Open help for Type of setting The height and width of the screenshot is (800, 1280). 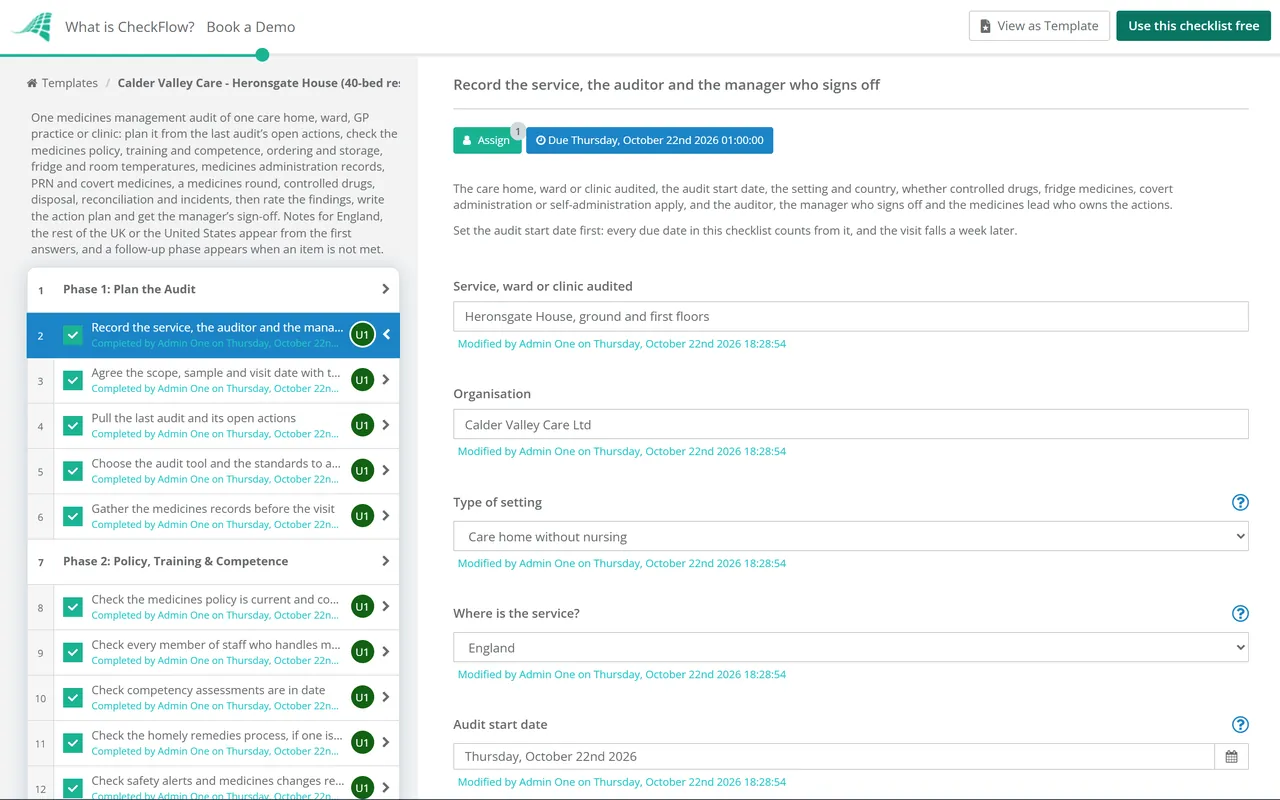tap(1240, 502)
